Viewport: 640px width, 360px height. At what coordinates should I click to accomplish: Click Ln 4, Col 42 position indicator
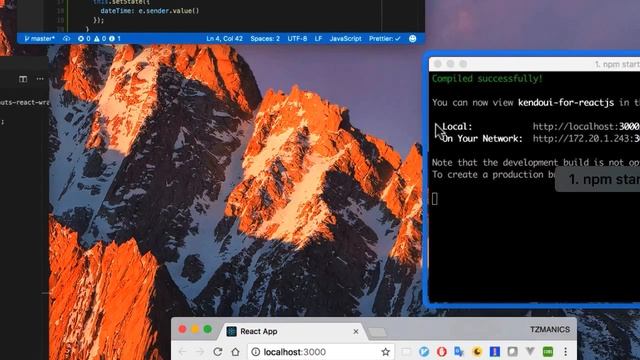coord(224,39)
